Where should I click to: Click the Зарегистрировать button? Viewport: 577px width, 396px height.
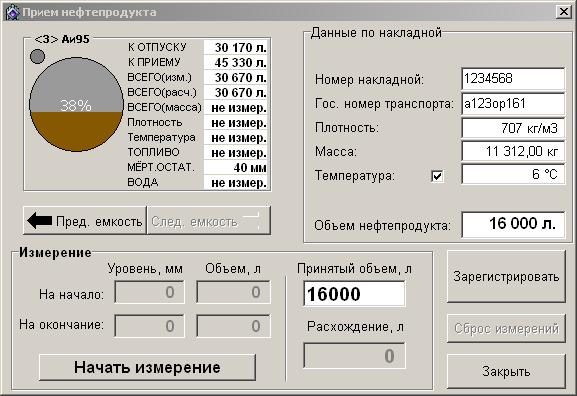(506, 276)
